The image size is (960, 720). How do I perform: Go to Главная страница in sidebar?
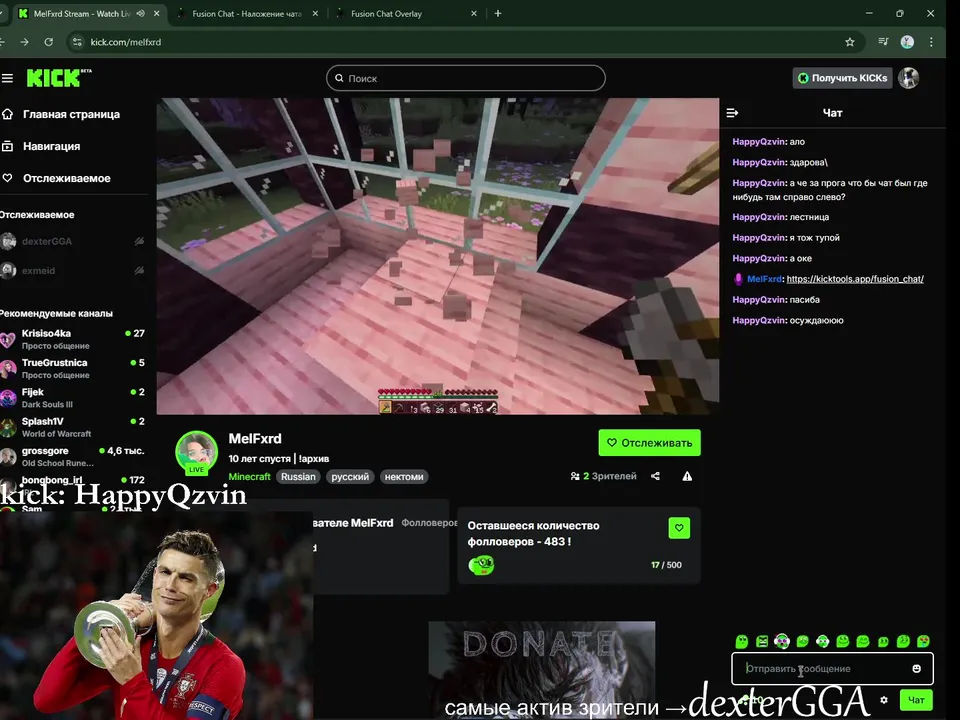(71, 114)
